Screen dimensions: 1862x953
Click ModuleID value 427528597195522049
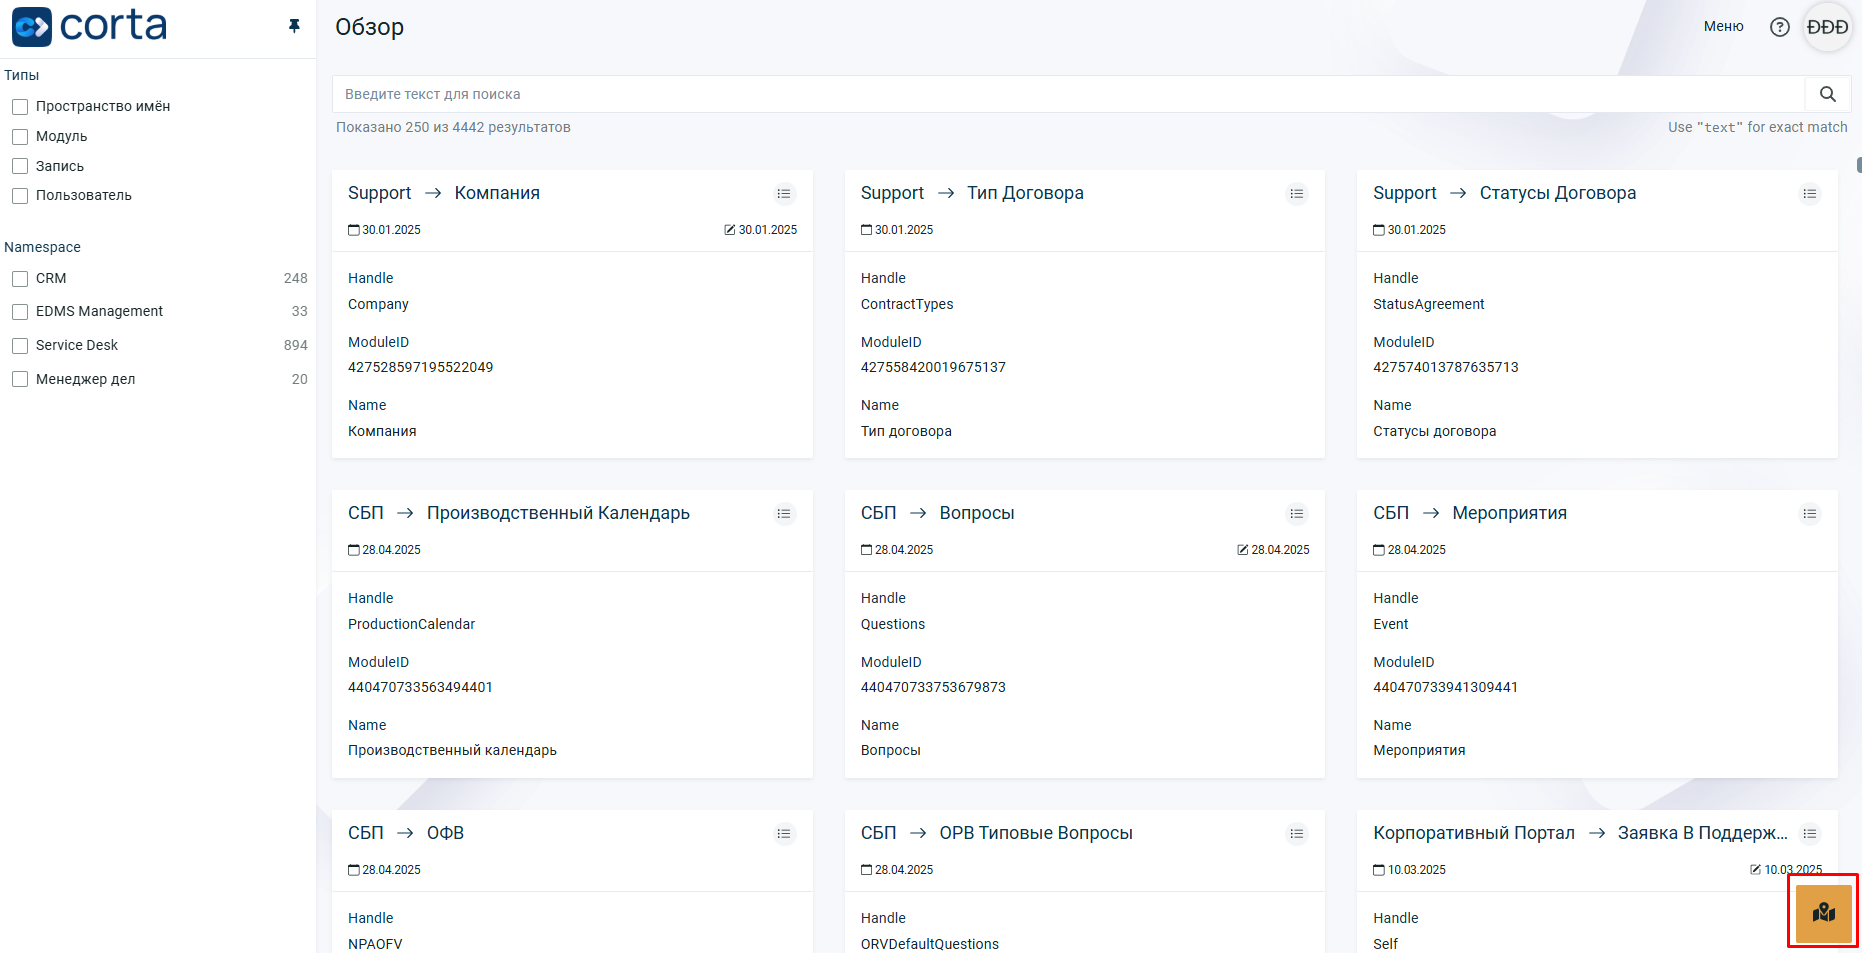pos(420,367)
